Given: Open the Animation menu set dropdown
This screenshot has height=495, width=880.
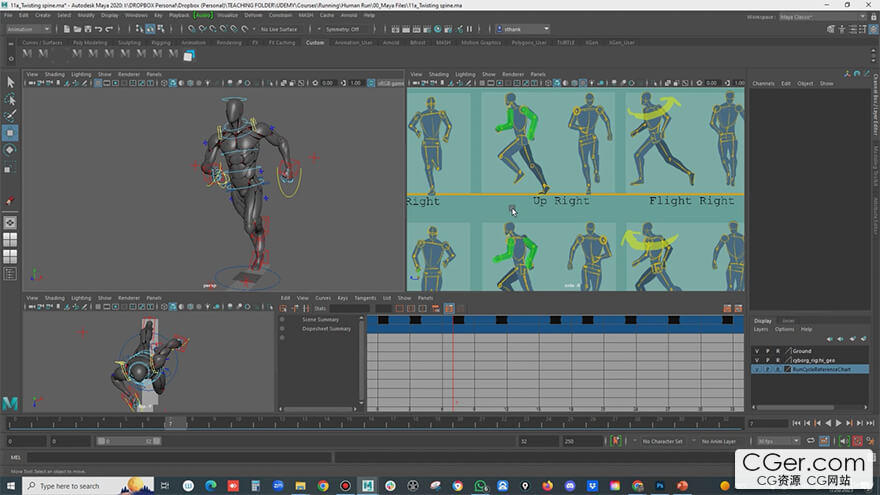Looking at the screenshot, I should pyautogui.click(x=28, y=29).
